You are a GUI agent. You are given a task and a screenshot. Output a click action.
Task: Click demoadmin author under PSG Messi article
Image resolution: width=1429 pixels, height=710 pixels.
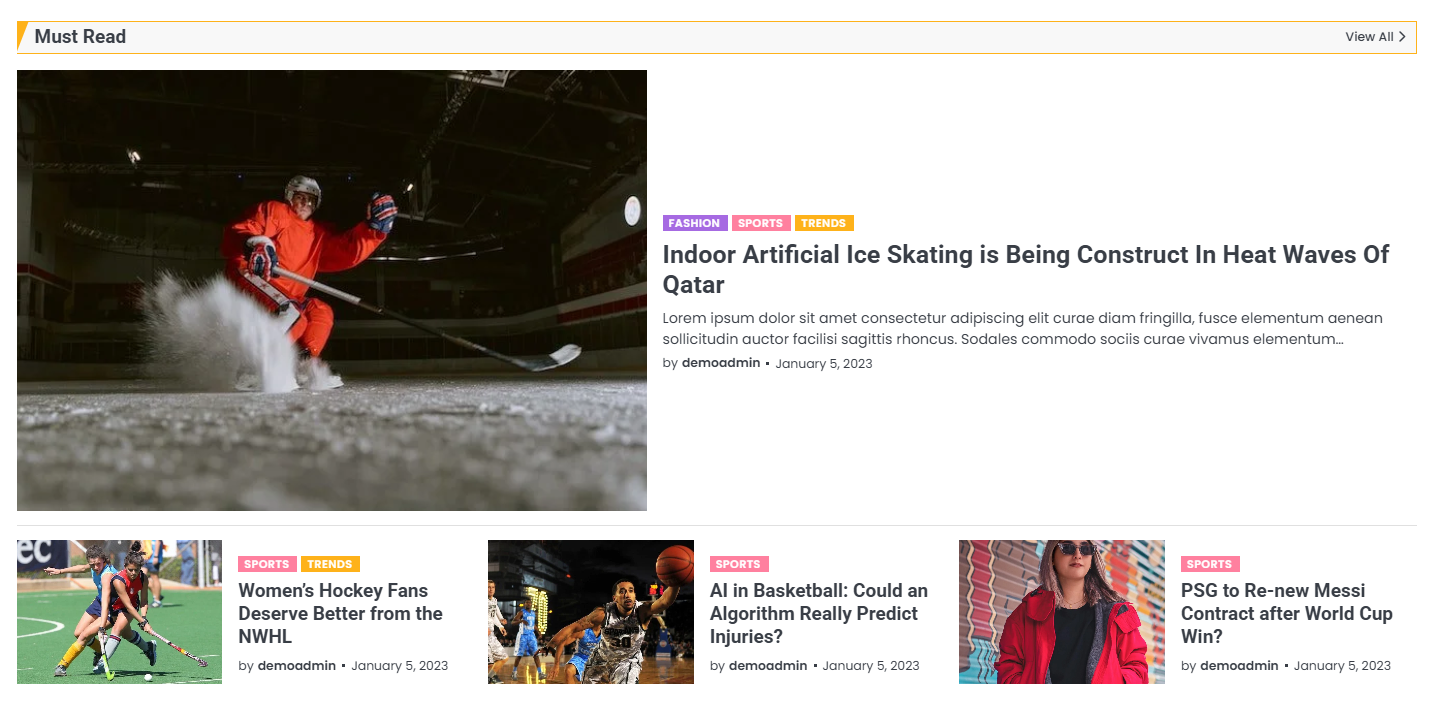coord(1240,665)
